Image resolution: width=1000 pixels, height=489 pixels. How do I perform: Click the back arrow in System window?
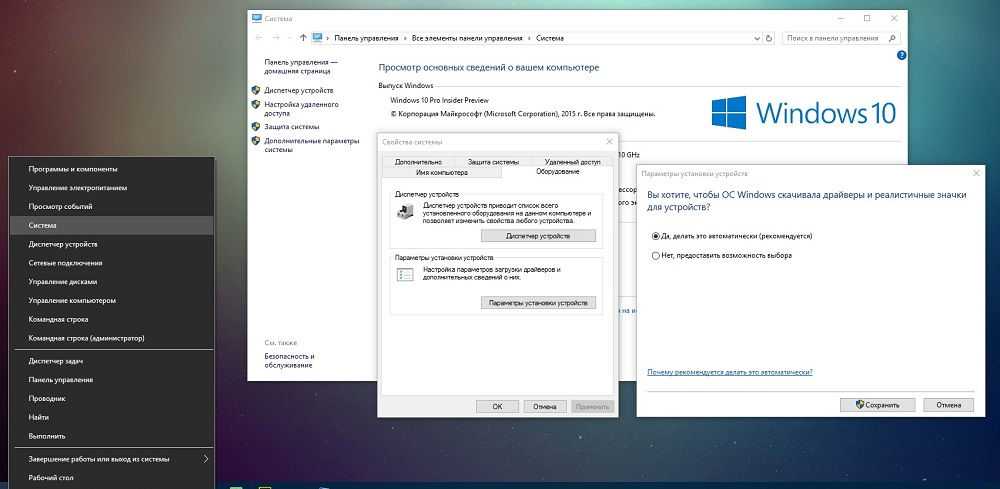tap(259, 38)
